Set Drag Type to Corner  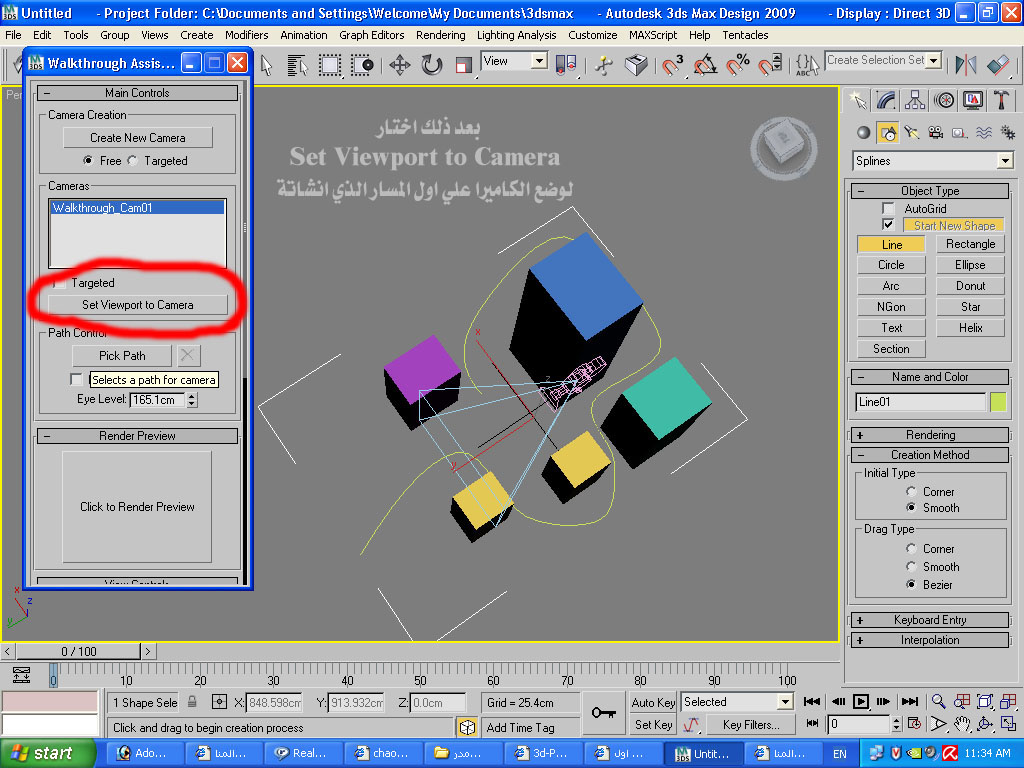click(911, 549)
